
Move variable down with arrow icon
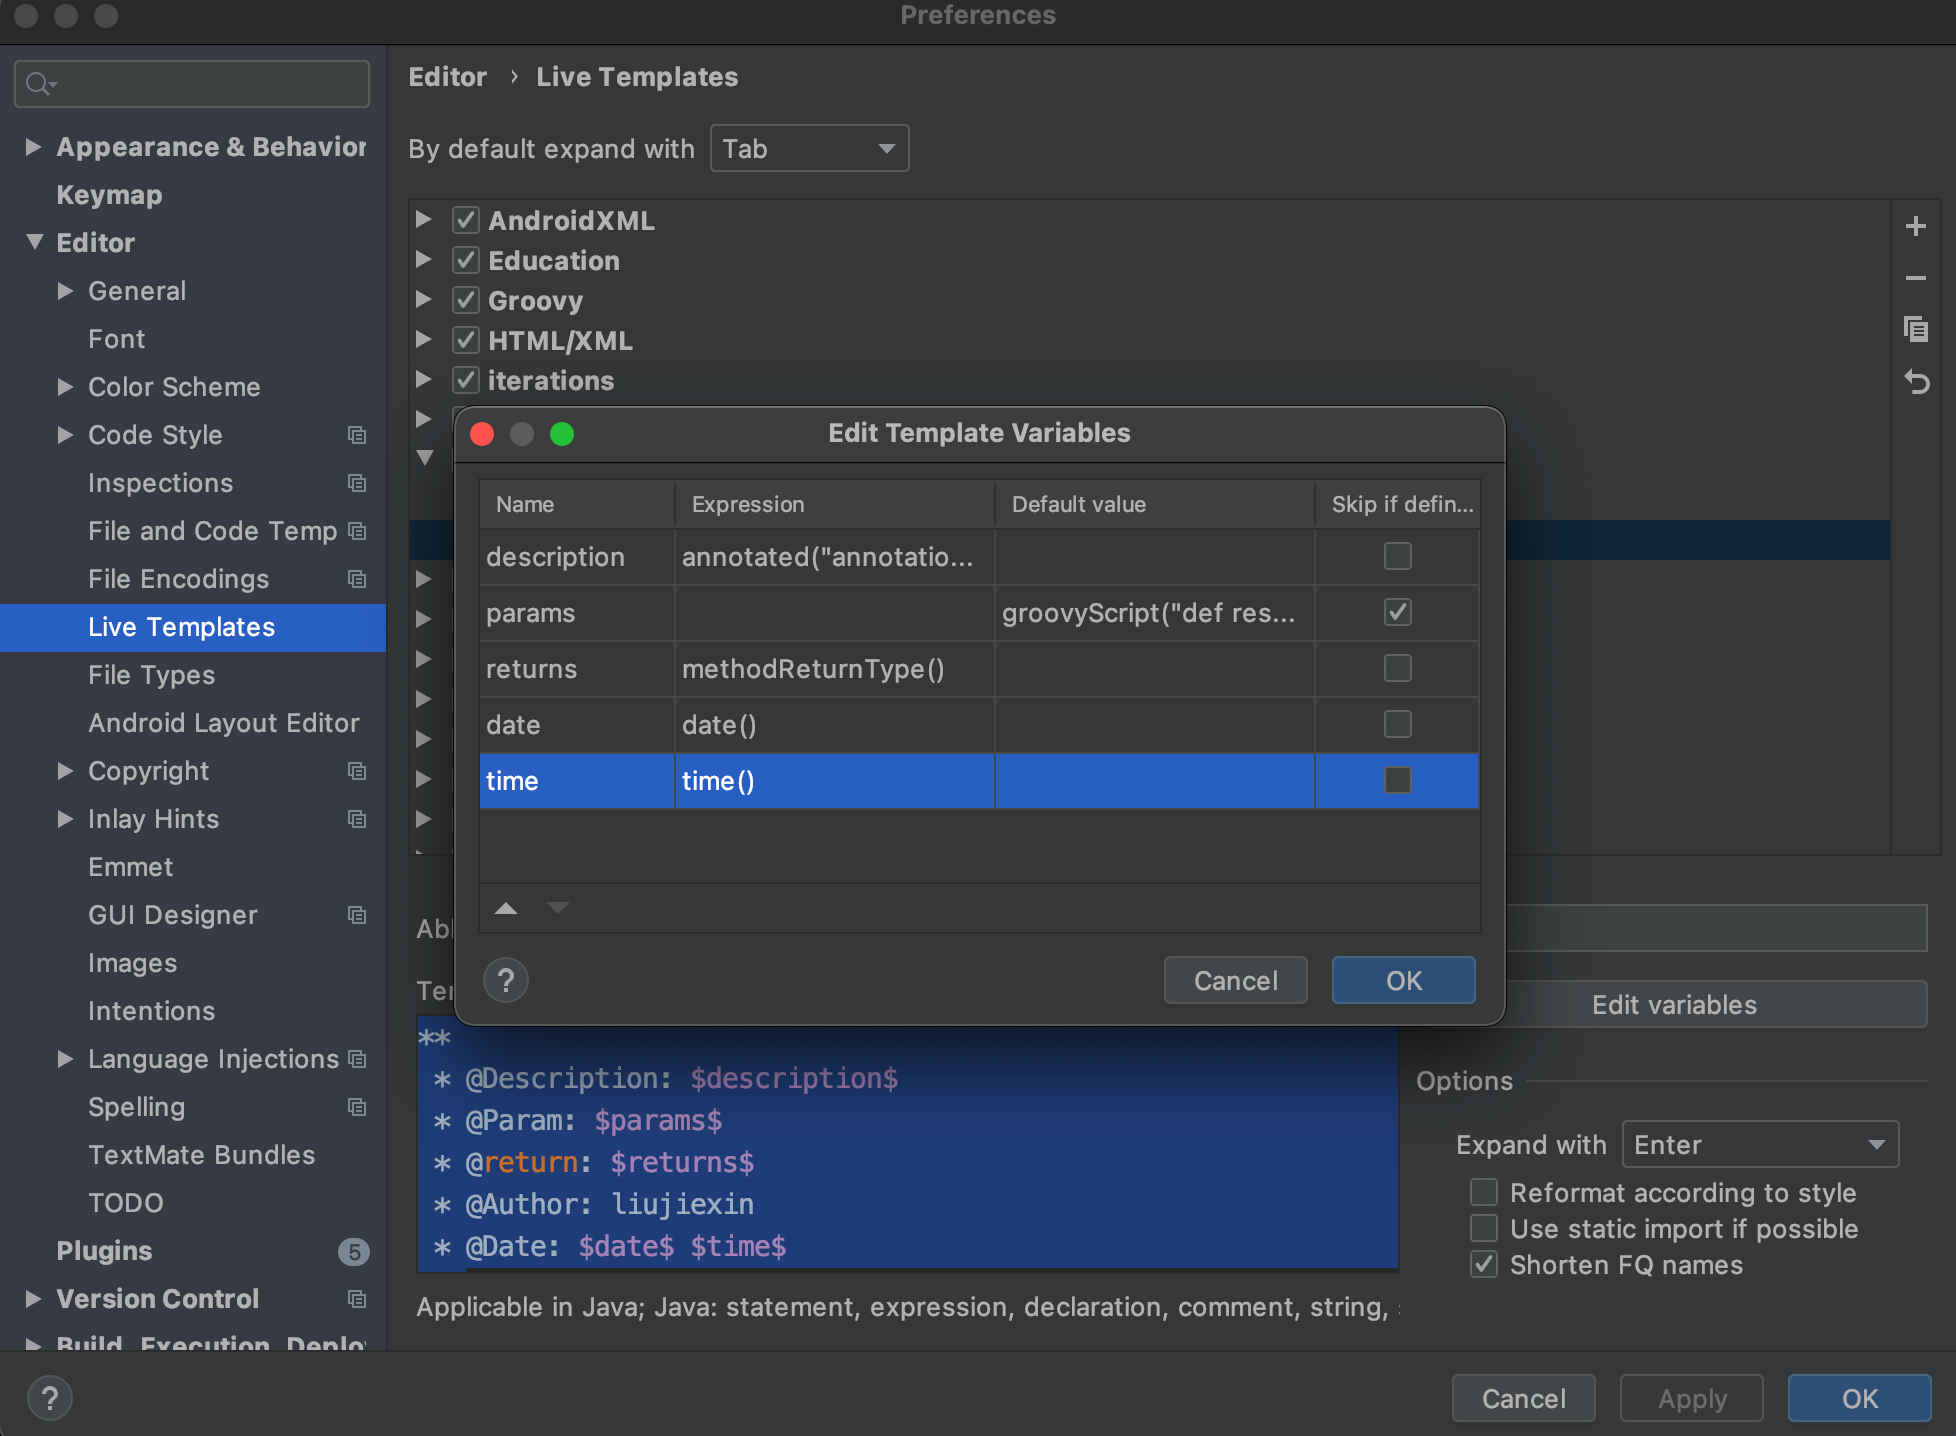[x=557, y=908]
